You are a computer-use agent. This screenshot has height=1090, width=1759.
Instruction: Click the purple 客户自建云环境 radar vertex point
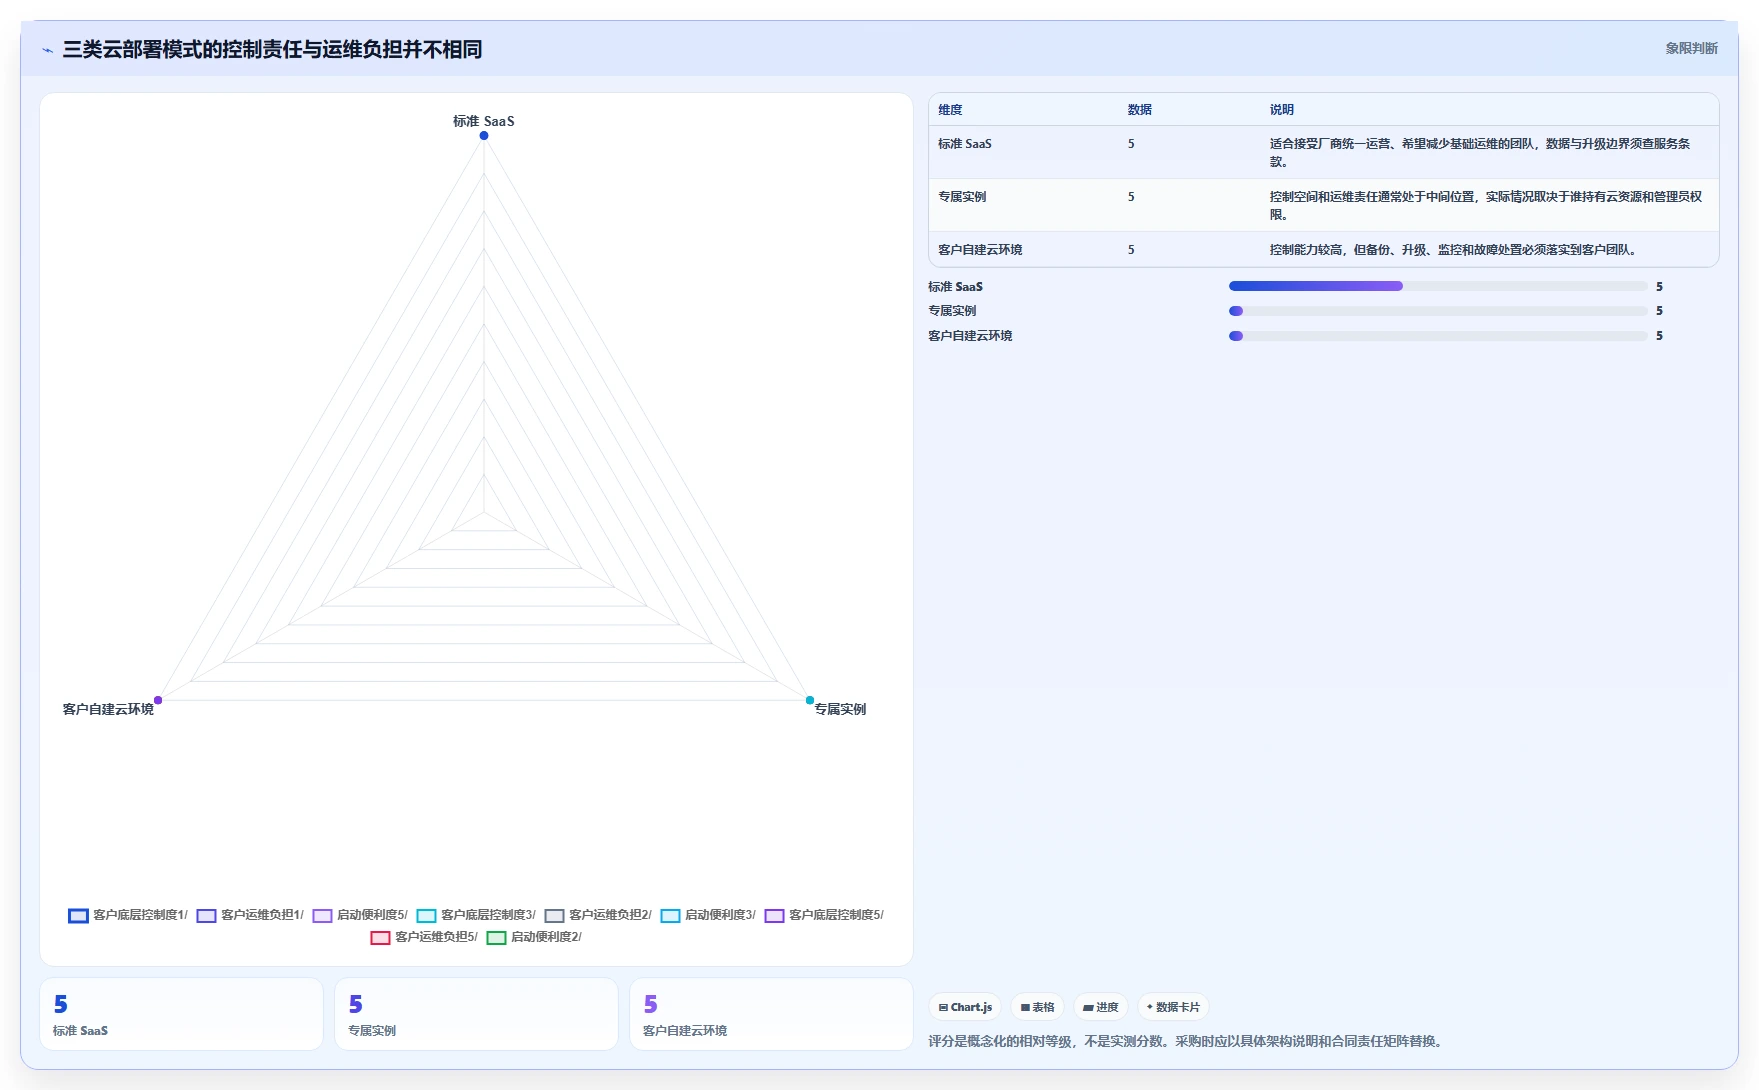coord(158,700)
